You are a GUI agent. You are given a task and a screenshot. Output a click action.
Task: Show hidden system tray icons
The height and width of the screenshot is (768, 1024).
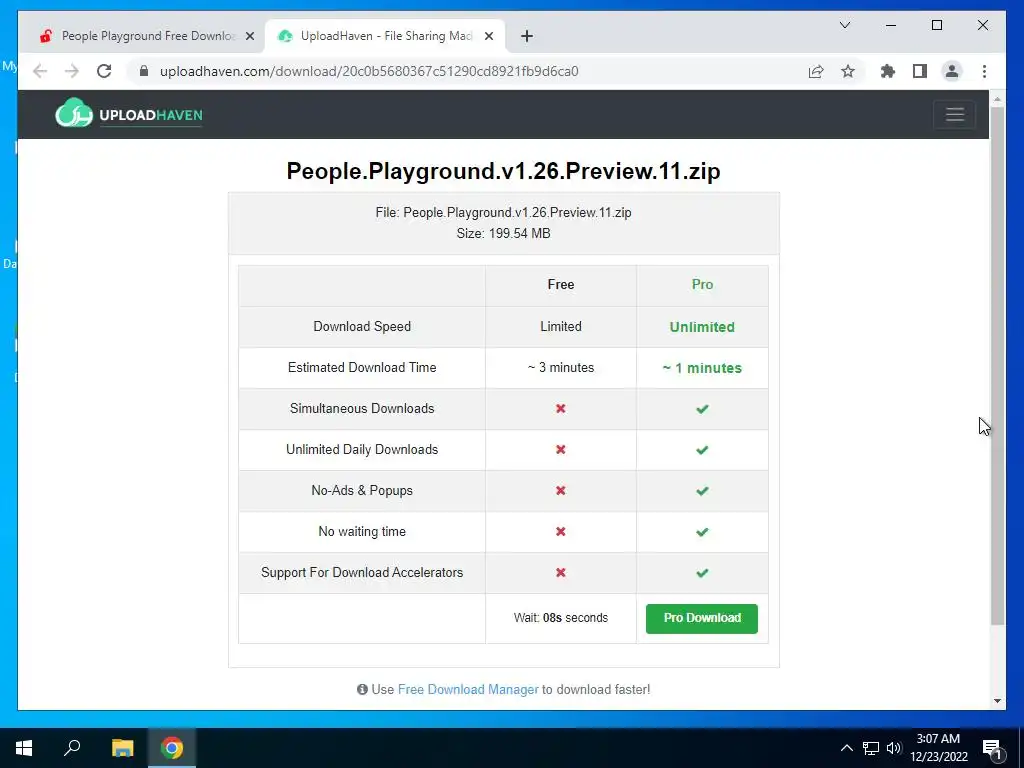pyautogui.click(x=846, y=748)
